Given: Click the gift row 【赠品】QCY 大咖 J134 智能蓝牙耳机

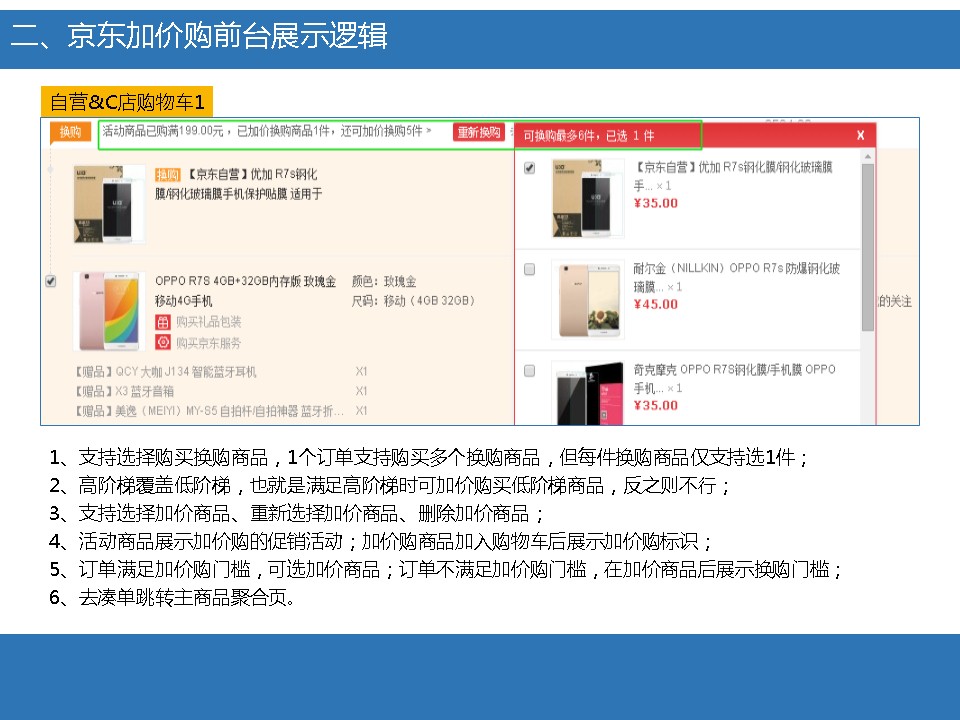Looking at the screenshot, I should (x=165, y=372).
